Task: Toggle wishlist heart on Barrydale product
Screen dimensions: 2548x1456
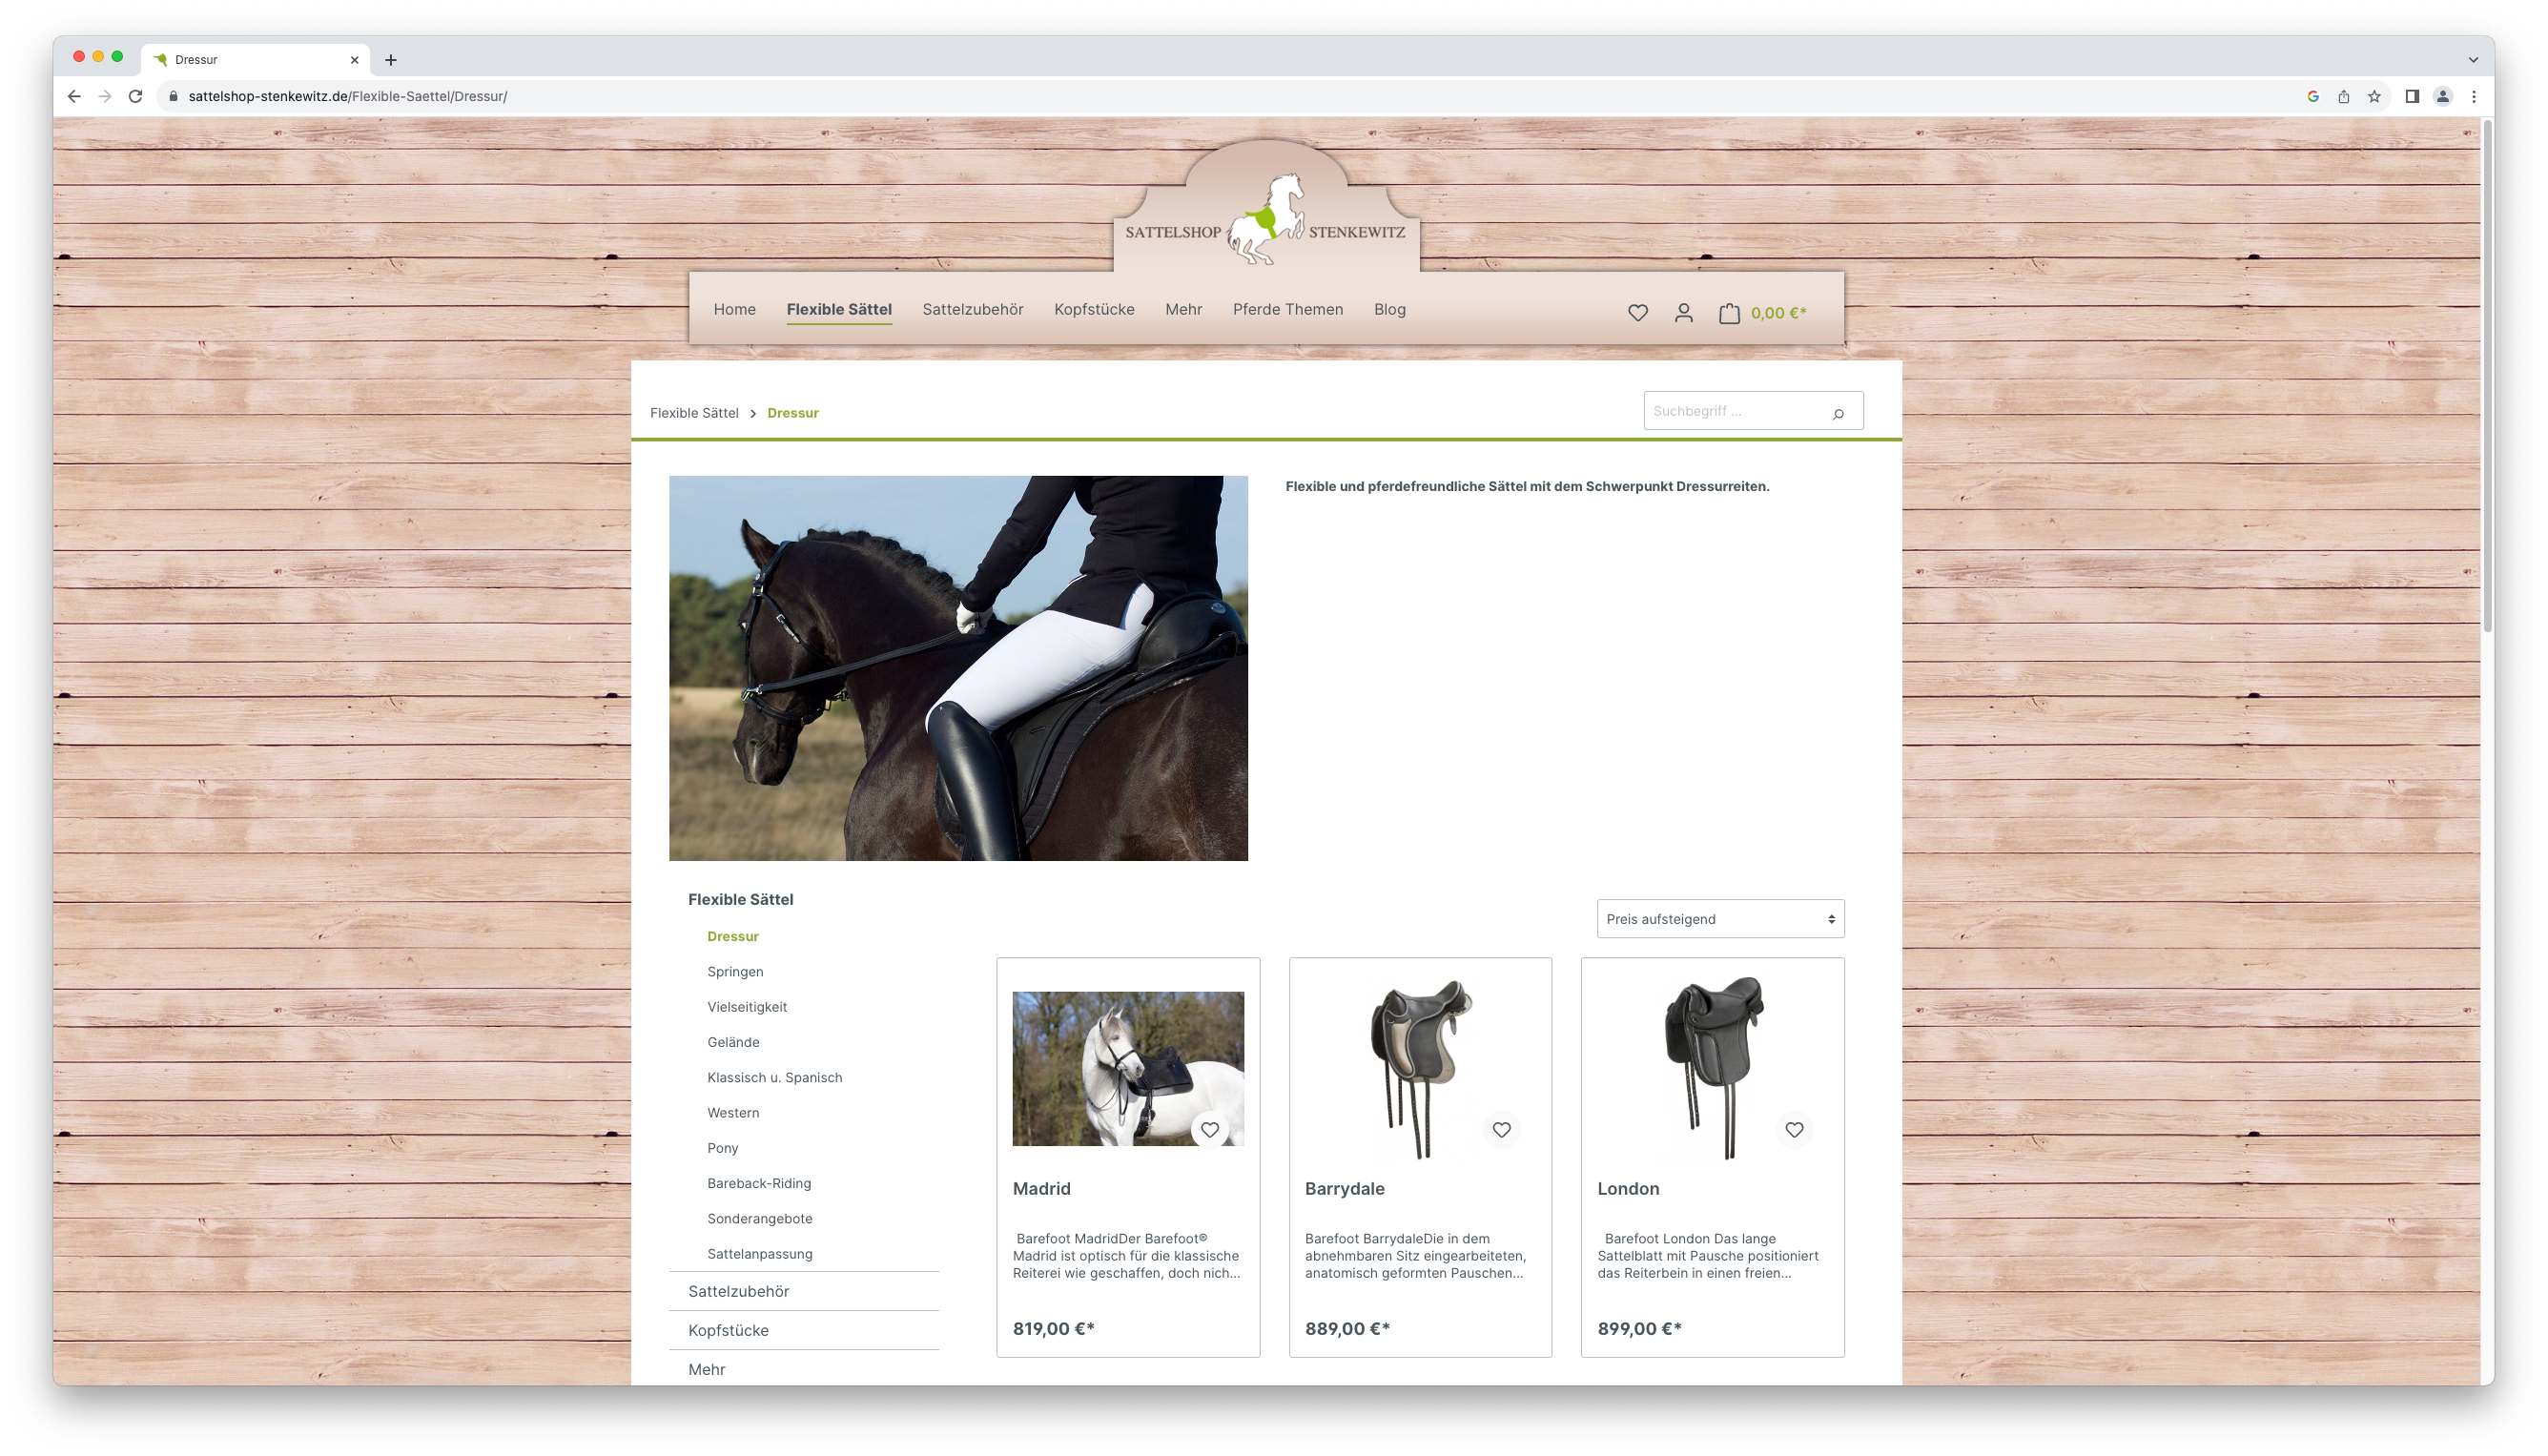Action: (x=1501, y=1130)
